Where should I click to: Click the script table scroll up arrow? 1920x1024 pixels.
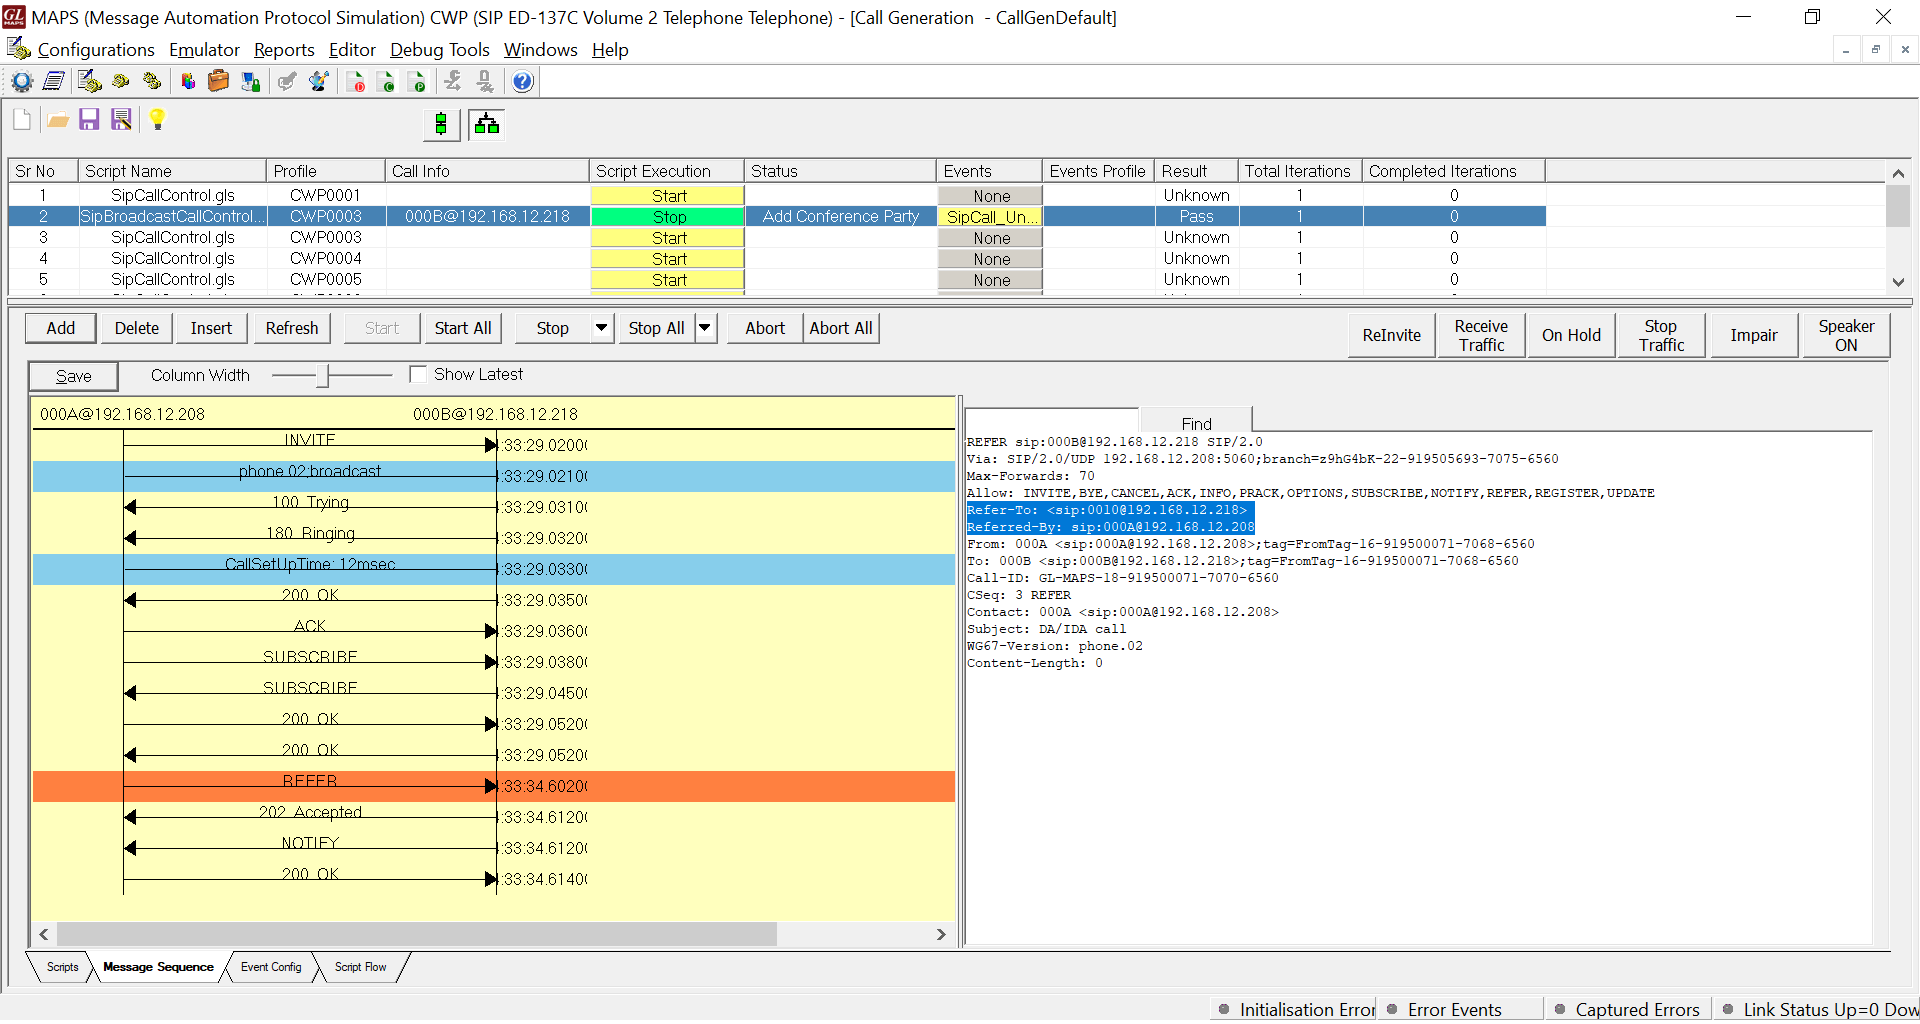1898,173
